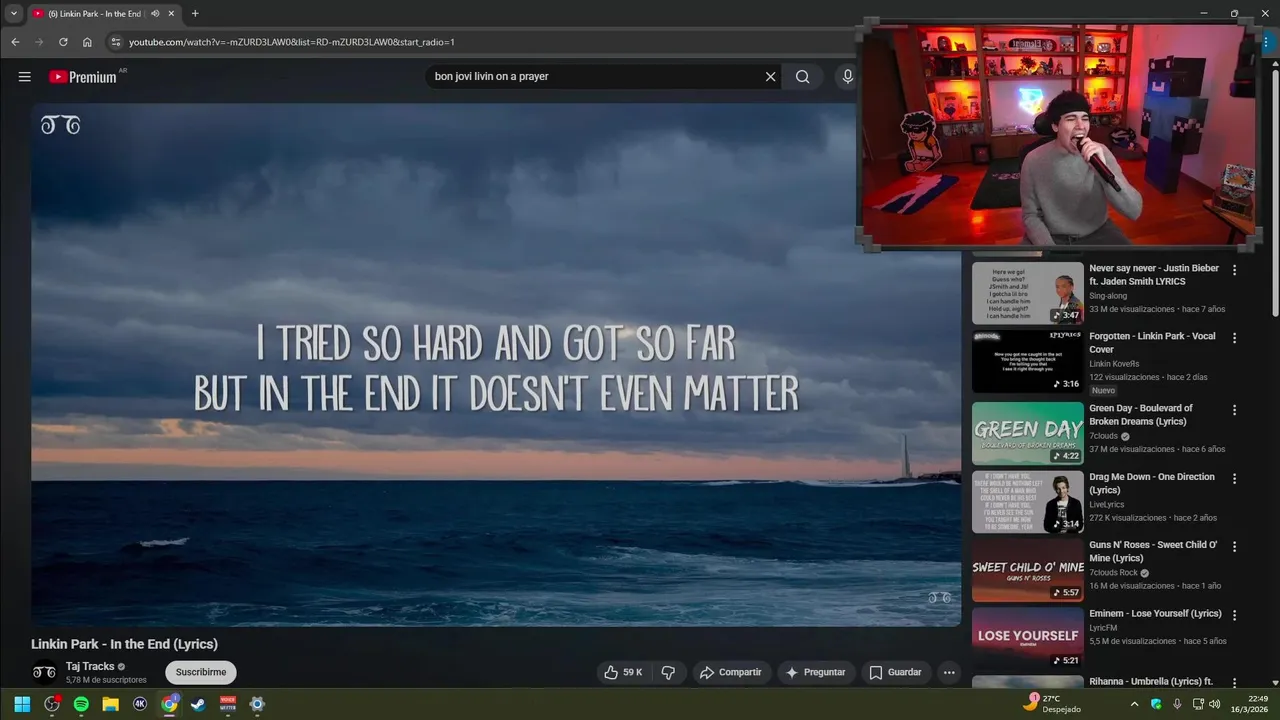Open 4K Downloader from the taskbar
The width and height of the screenshot is (1280, 720).
point(140,704)
